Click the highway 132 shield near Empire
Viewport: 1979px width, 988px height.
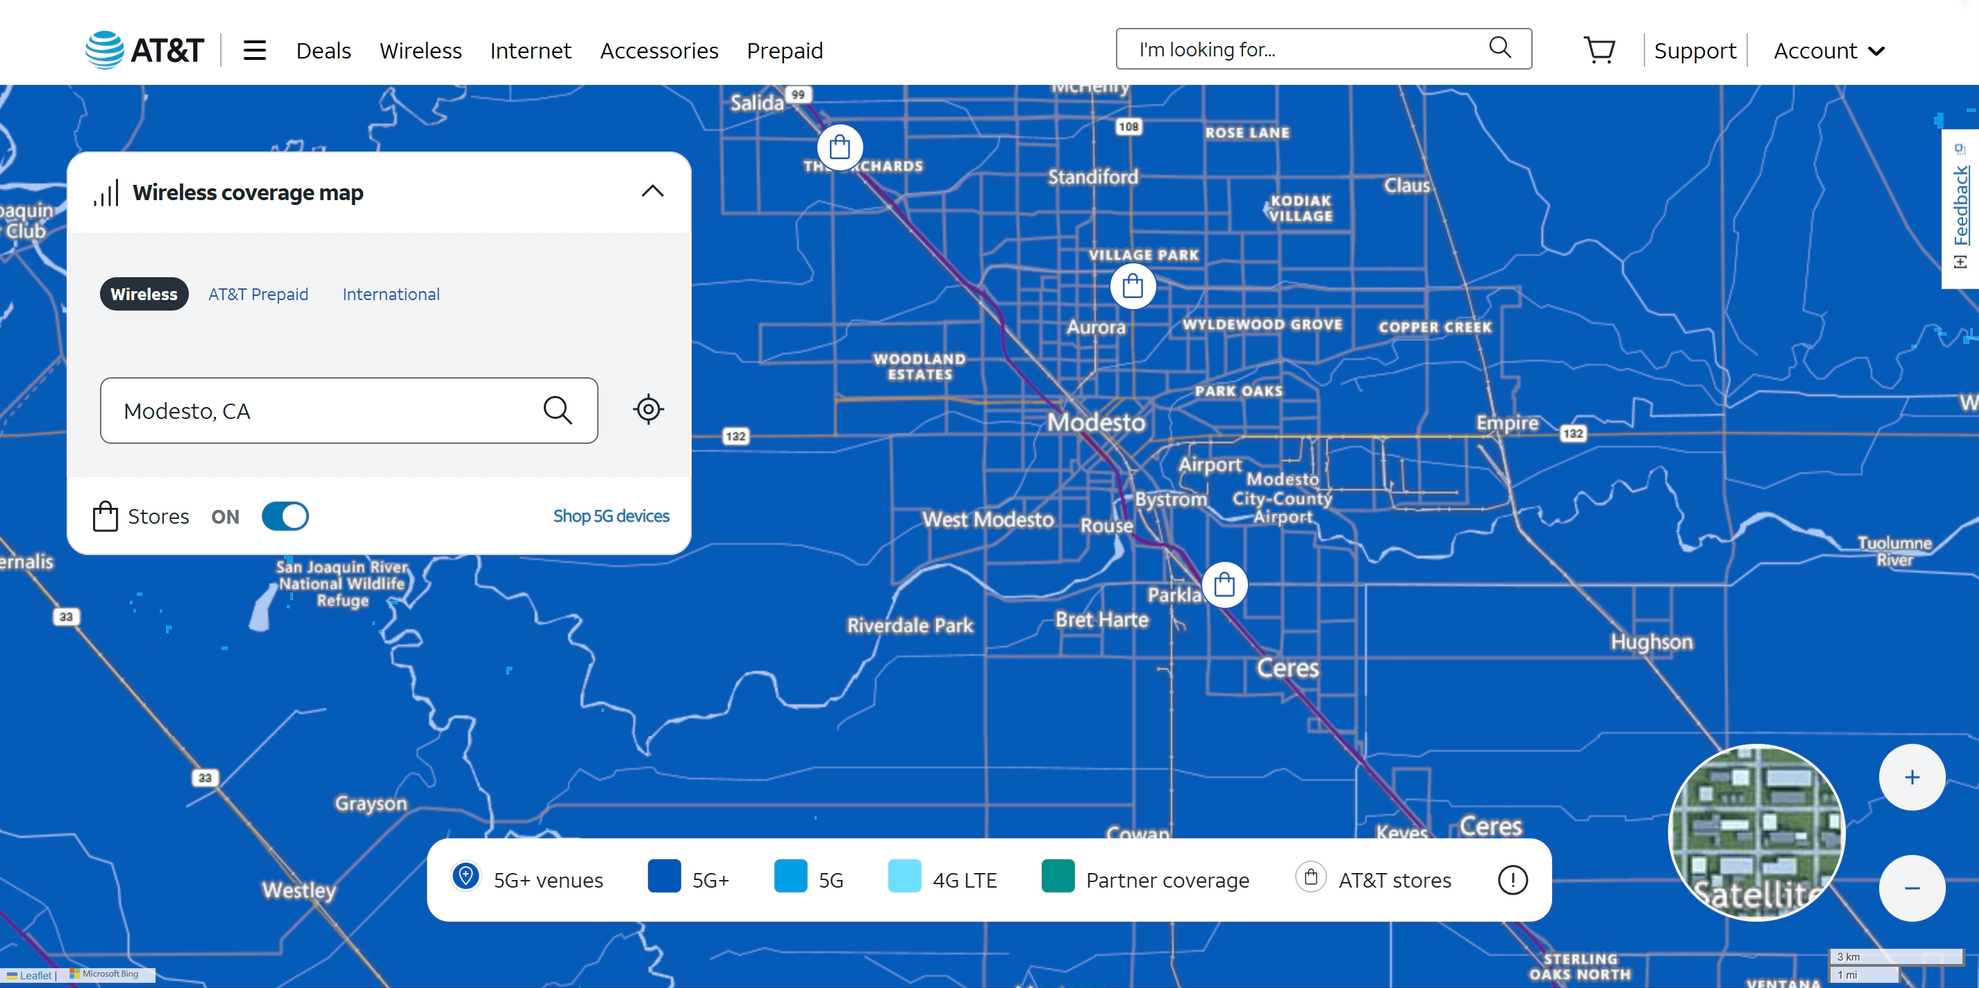coord(1573,433)
